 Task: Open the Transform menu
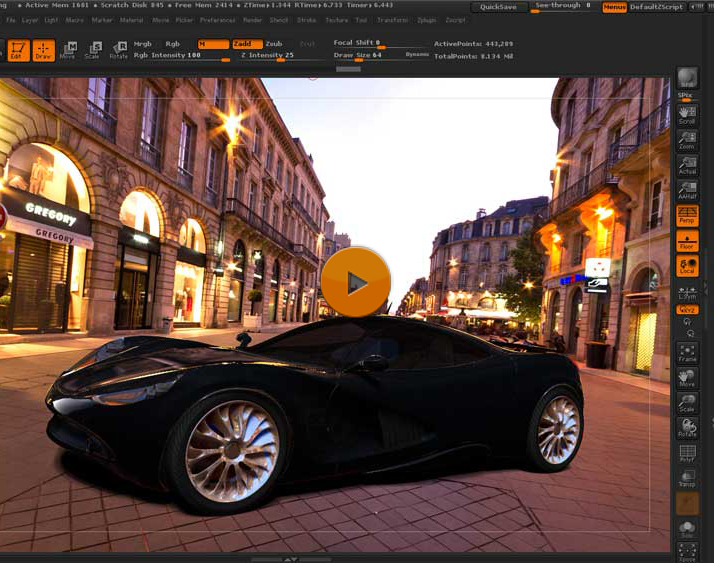(392, 20)
